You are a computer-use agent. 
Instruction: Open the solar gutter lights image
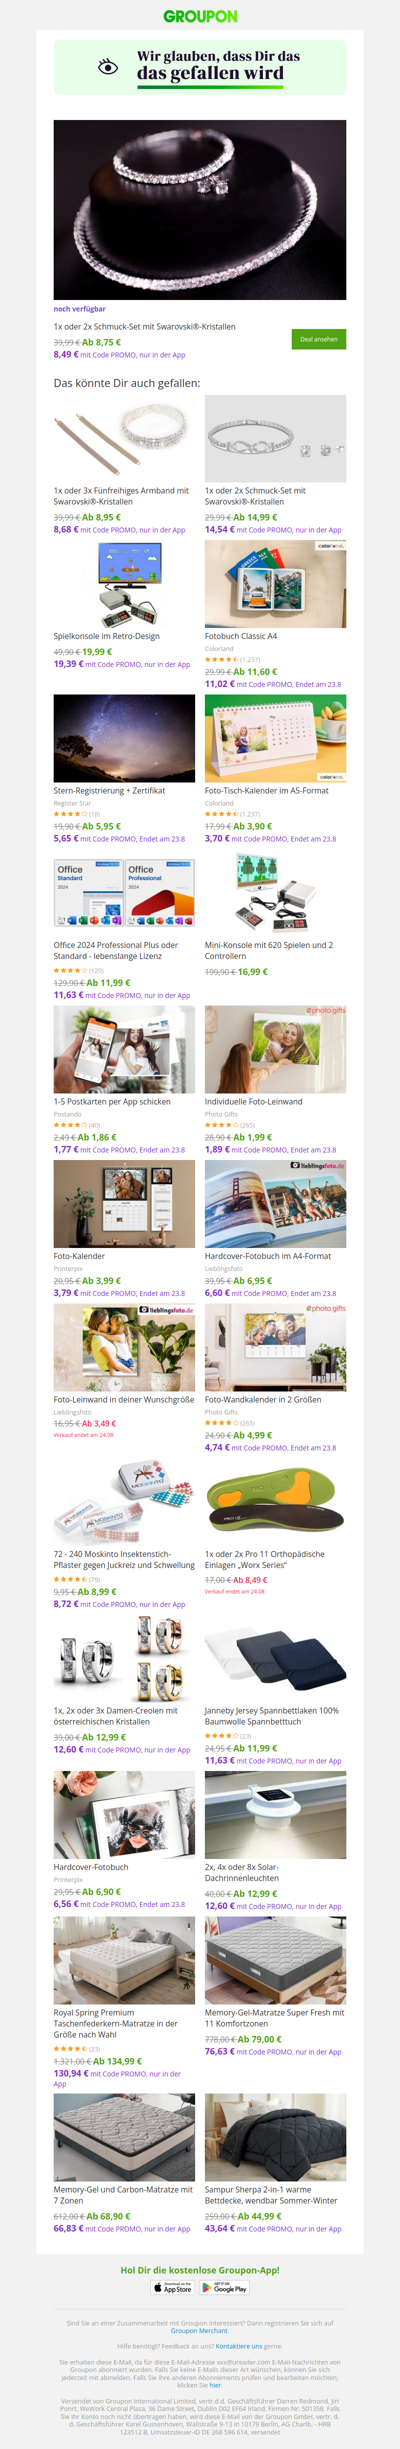pyautogui.click(x=276, y=1816)
